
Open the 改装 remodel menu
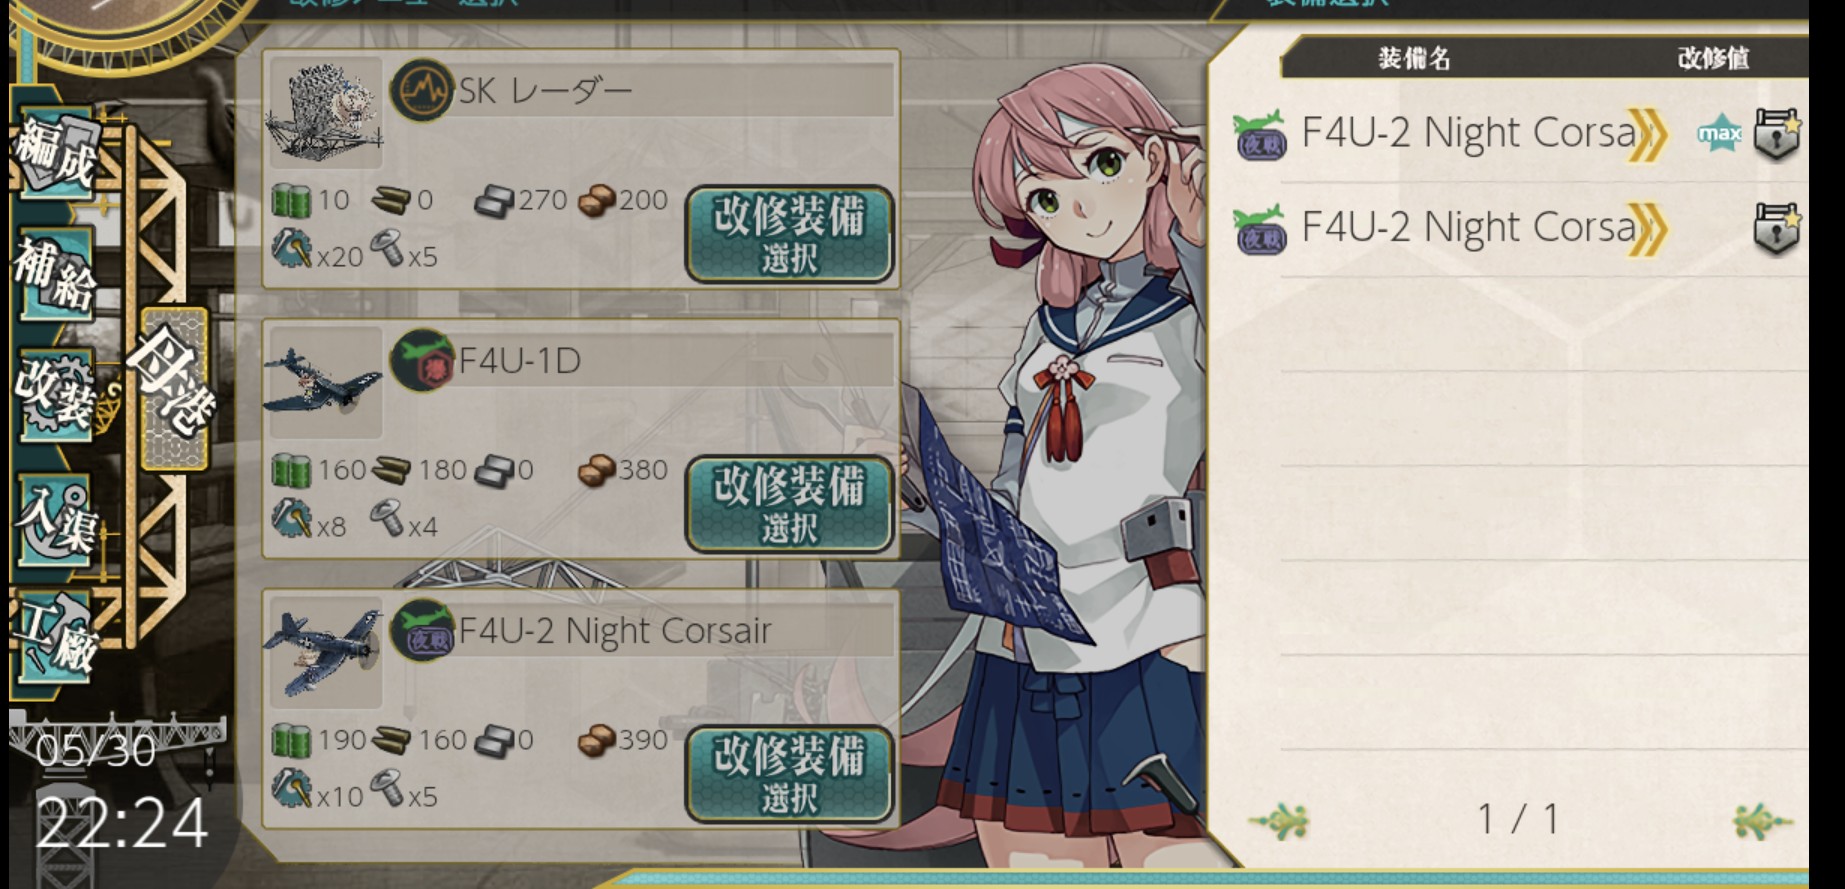[x=56, y=394]
